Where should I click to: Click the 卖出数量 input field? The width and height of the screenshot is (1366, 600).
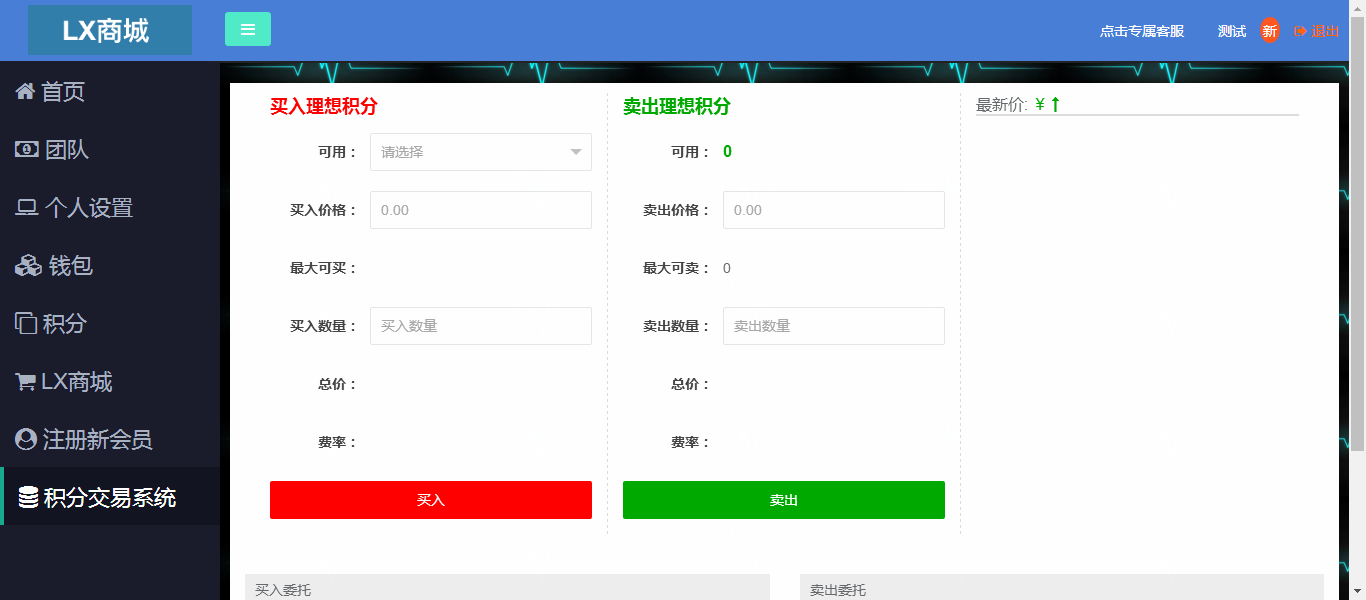833,326
